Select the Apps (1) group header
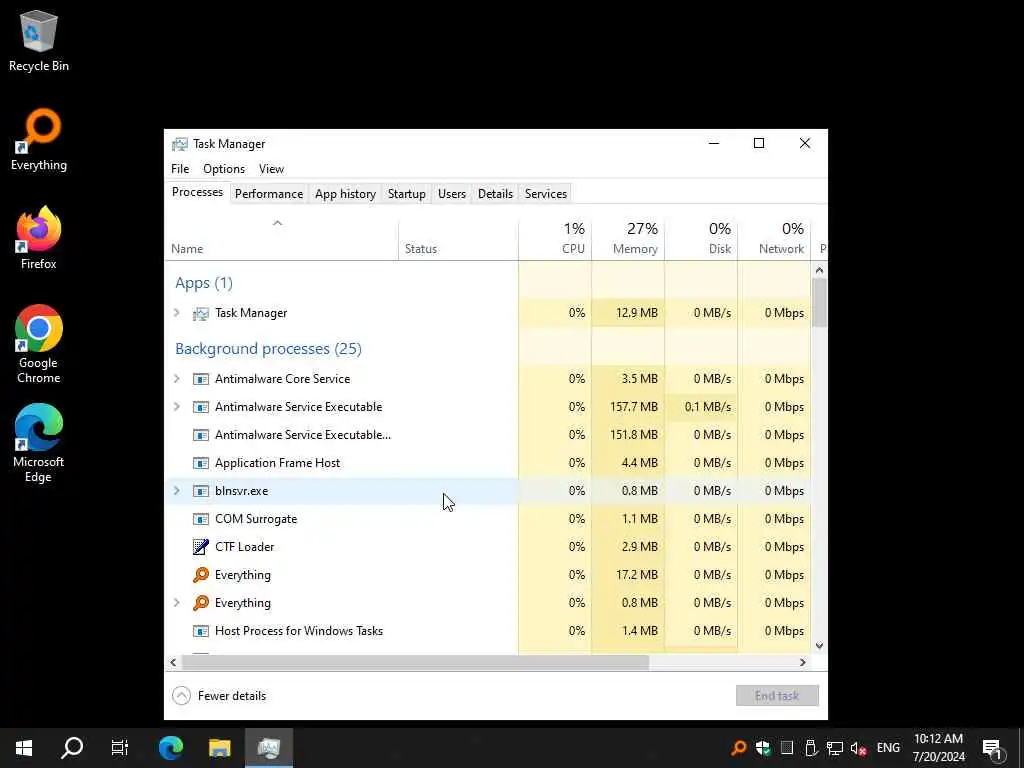The height and width of the screenshot is (768, 1024). click(x=204, y=283)
